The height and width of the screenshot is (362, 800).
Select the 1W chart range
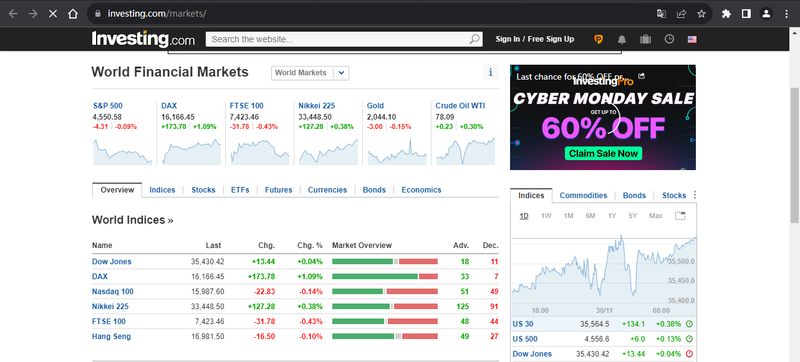click(x=546, y=216)
